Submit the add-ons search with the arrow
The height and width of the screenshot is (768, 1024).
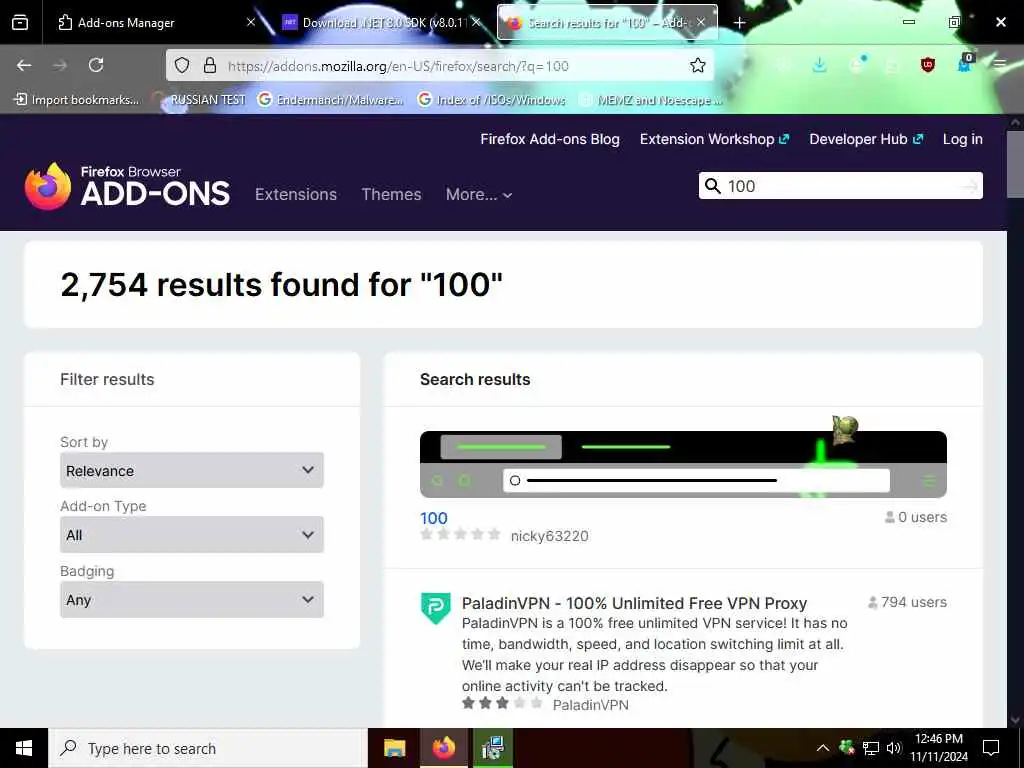(x=970, y=187)
